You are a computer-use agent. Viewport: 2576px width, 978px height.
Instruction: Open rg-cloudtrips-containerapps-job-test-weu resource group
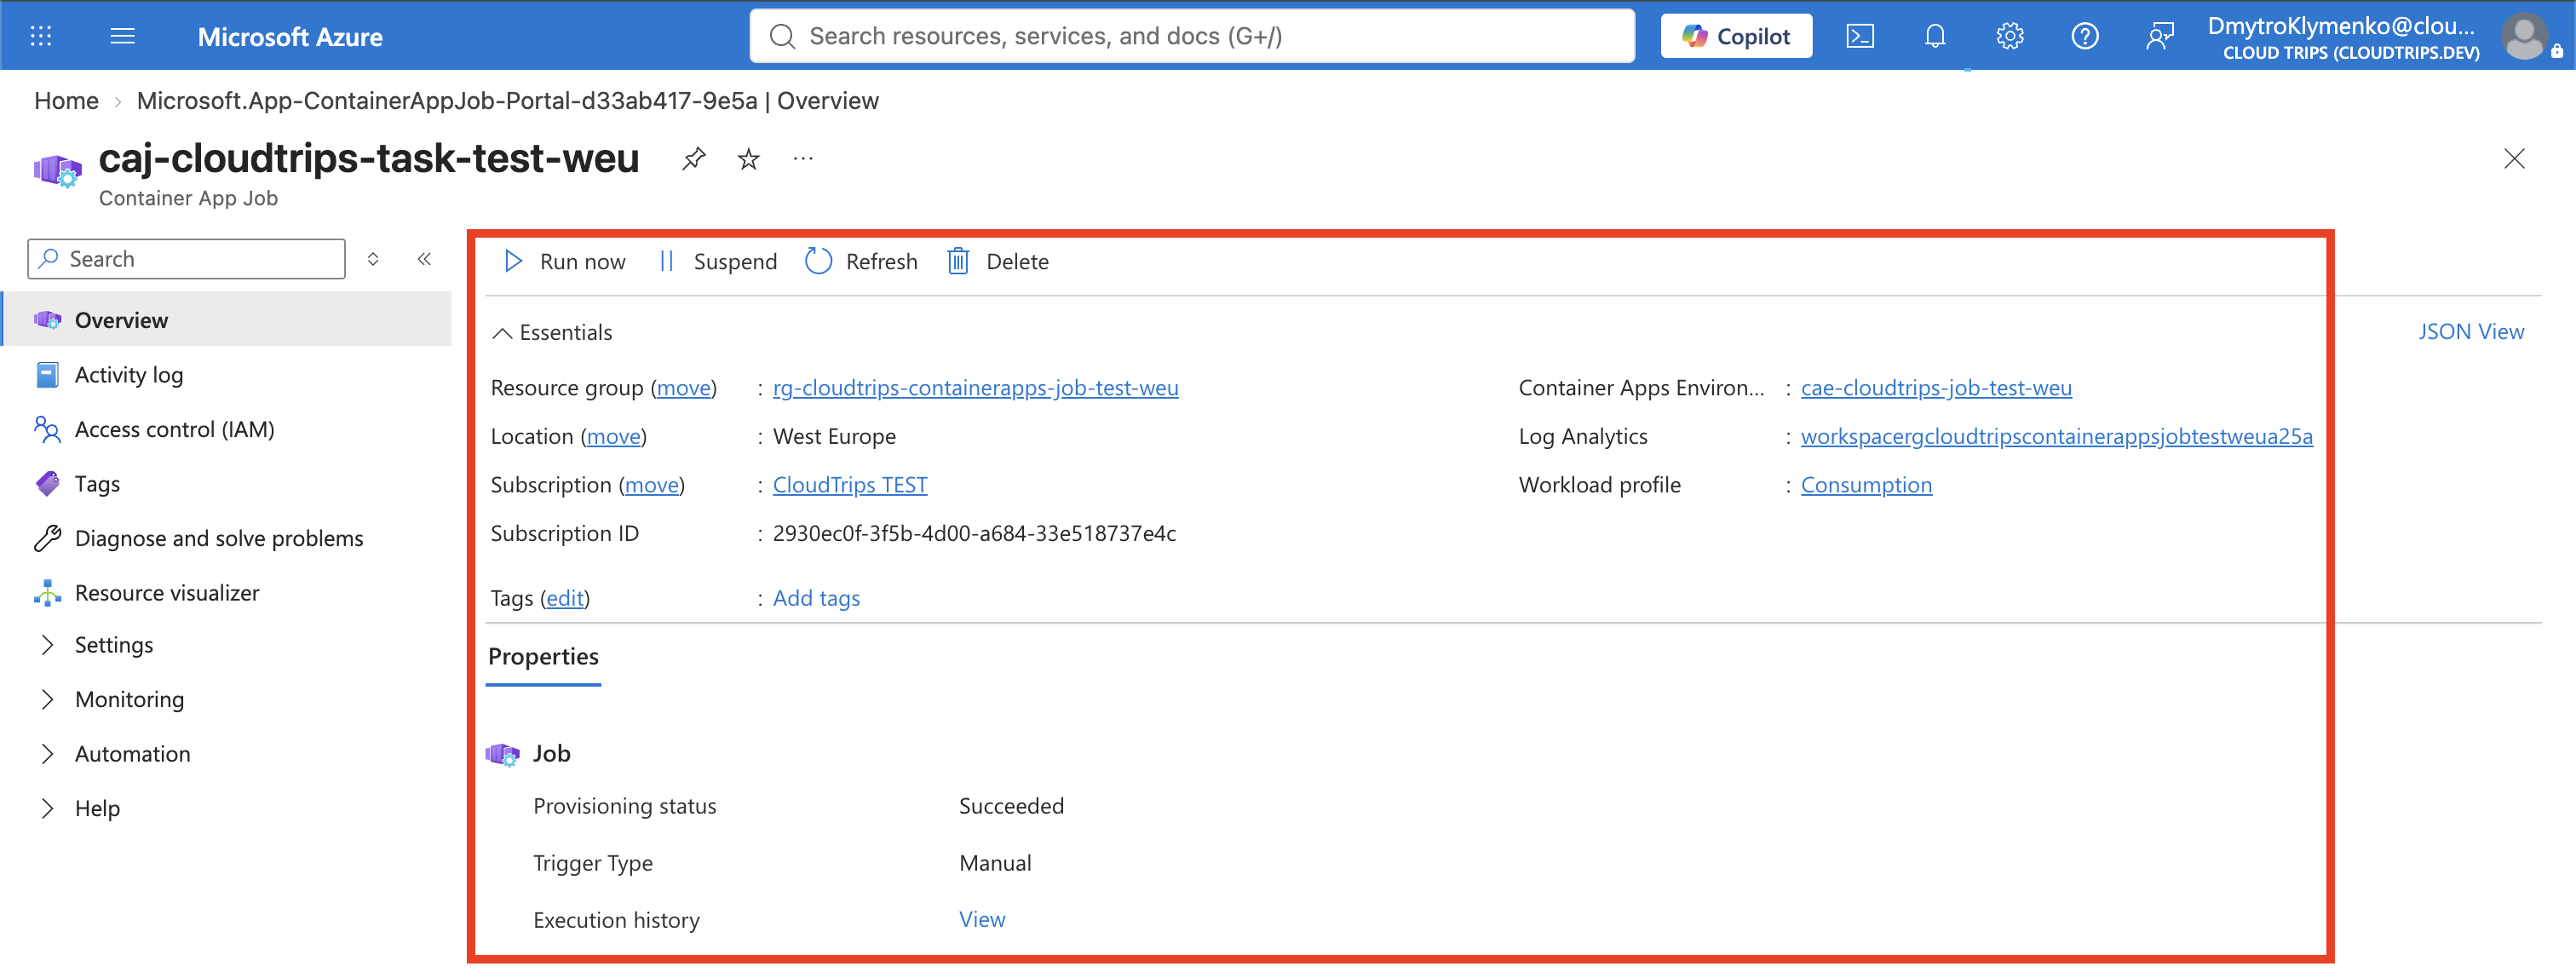point(975,388)
